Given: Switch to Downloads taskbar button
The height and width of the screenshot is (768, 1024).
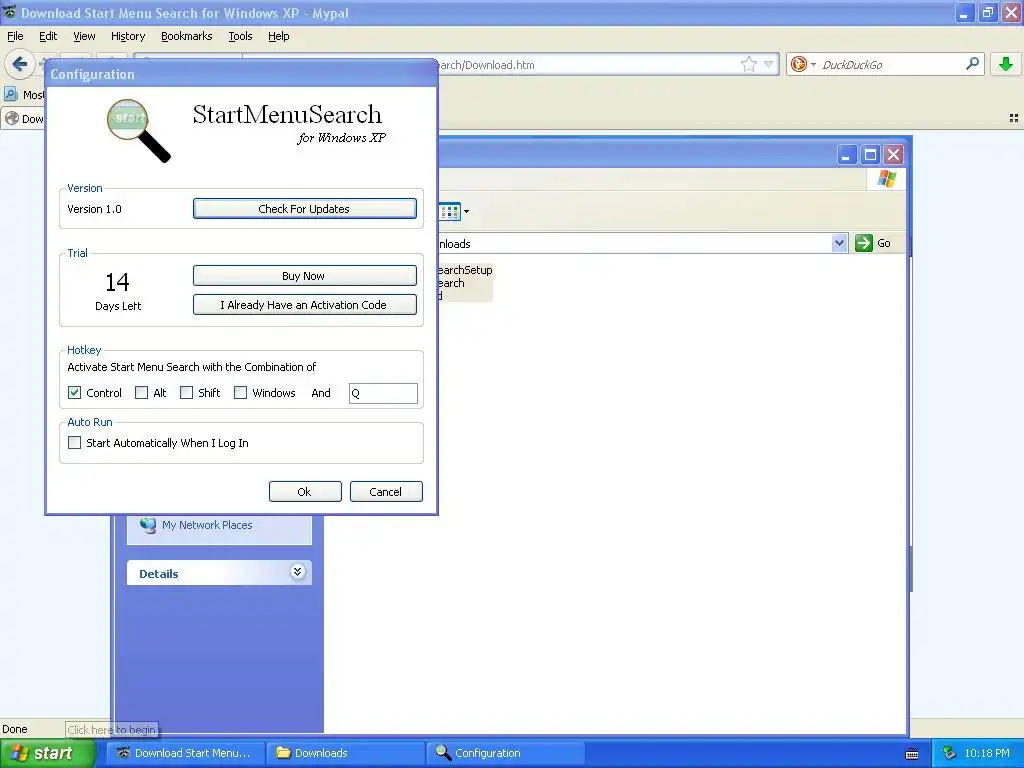Looking at the screenshot, I should click(346, 753).
